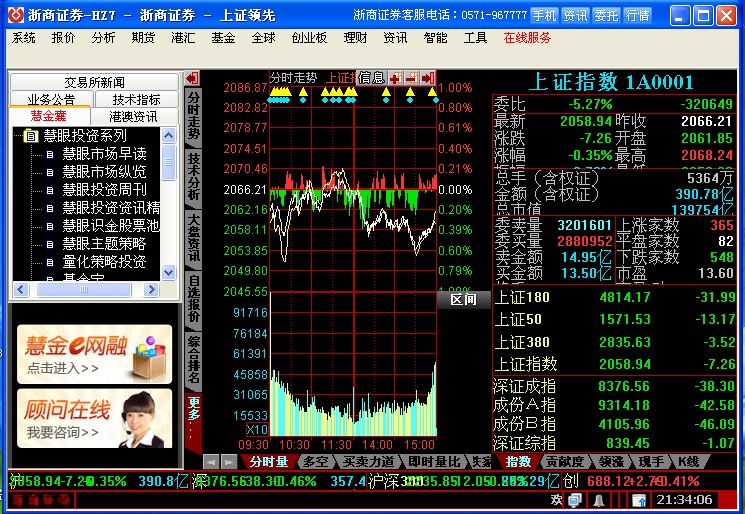This screenshot has width=745, height=514.
Task: Click the 信息 button above chart
Action: click(371, 77)
